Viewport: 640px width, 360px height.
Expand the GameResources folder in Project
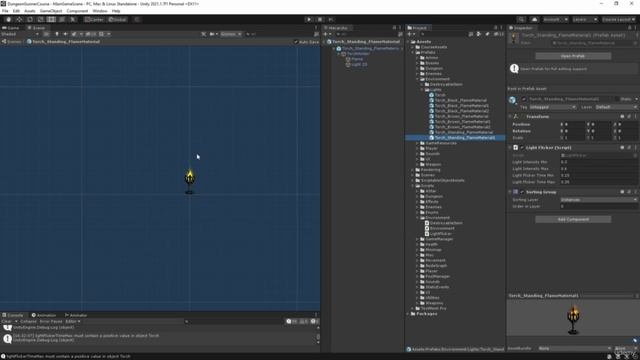418,143
